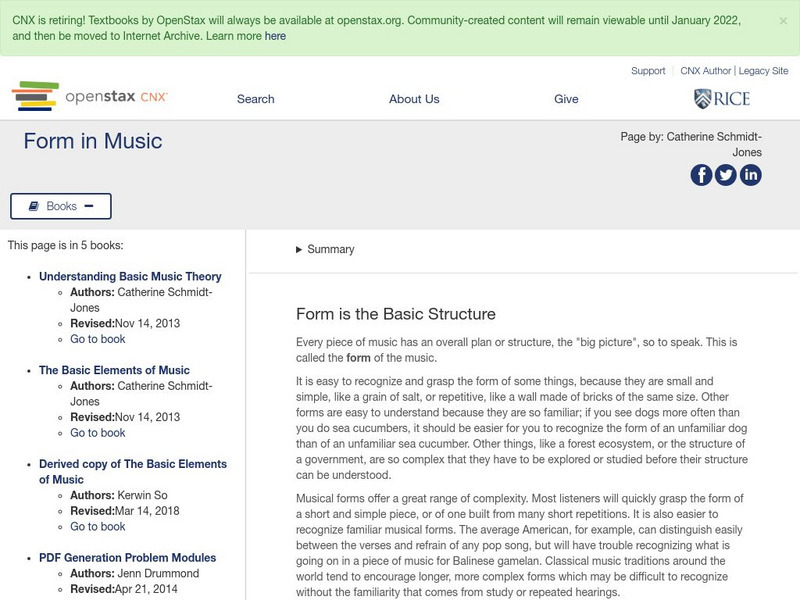Click the Facebook share icon
Viewport: 800px width, 600px height.
pyautogui.click(x=701, y=175)
